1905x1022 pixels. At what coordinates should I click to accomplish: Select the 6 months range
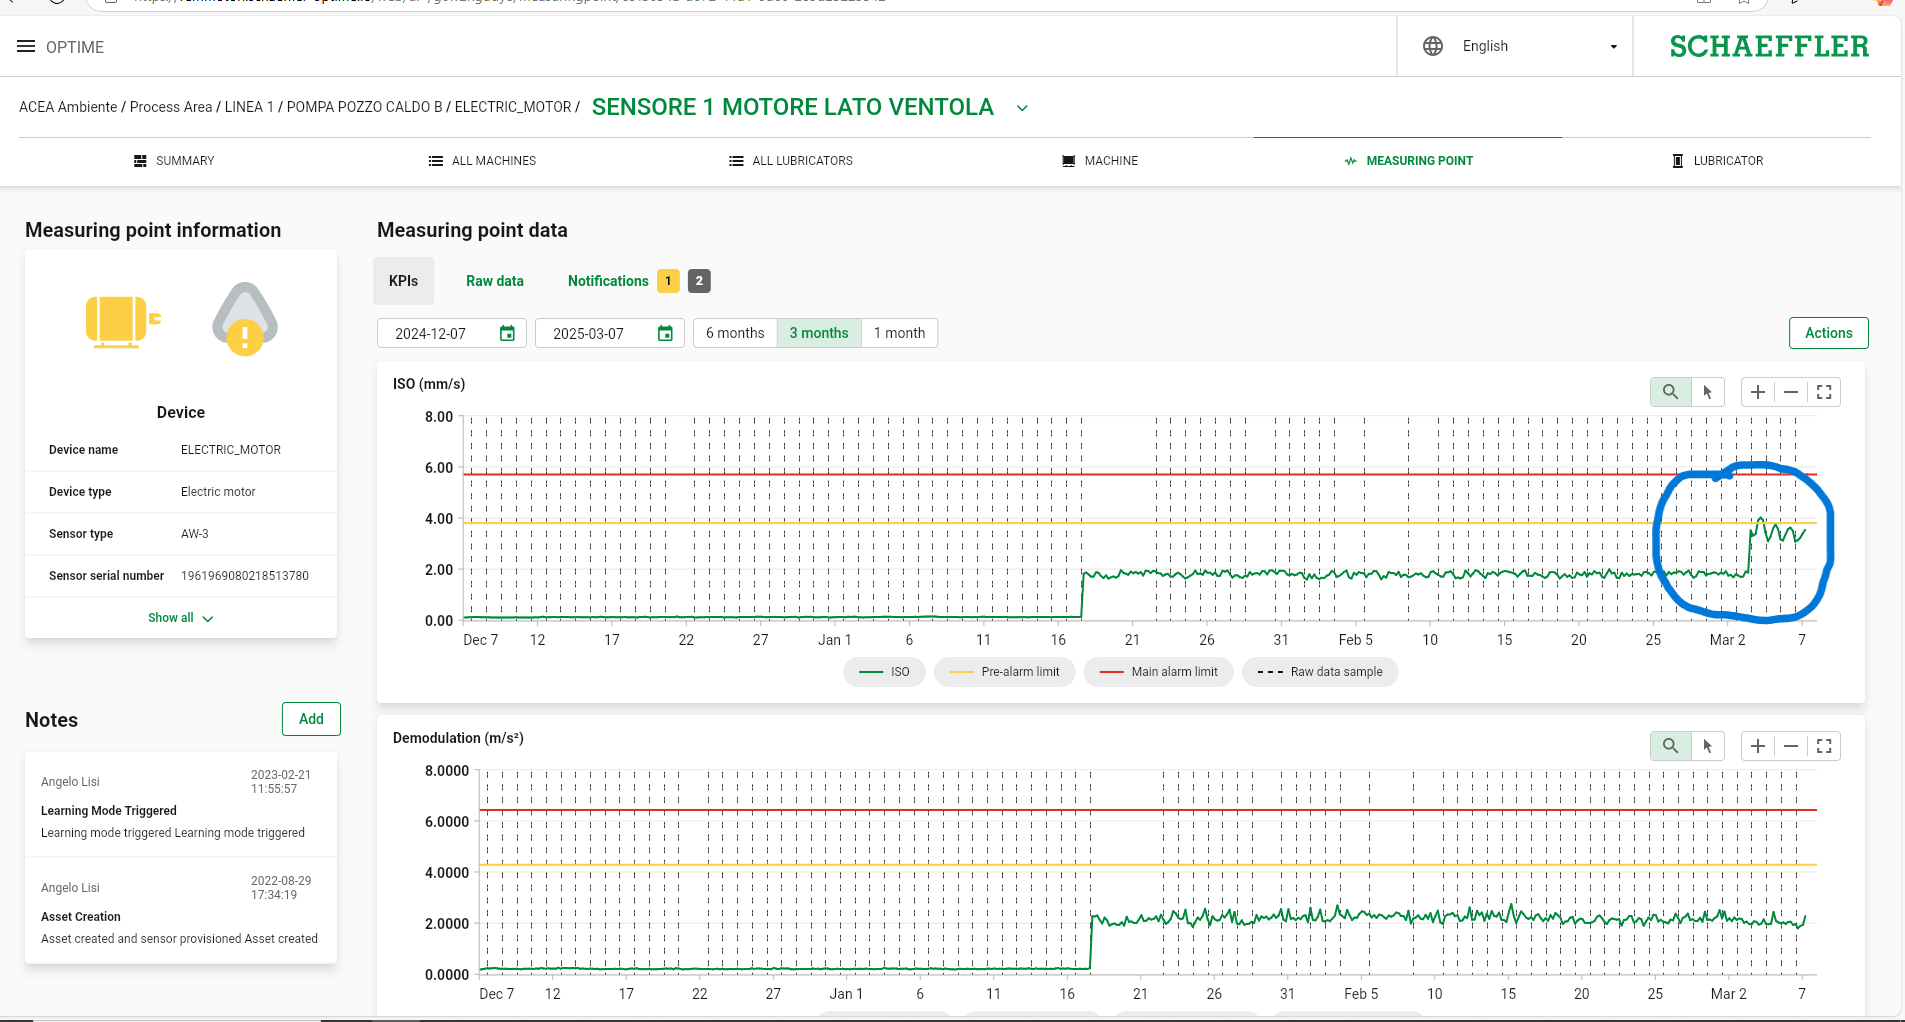pos(735,333)
